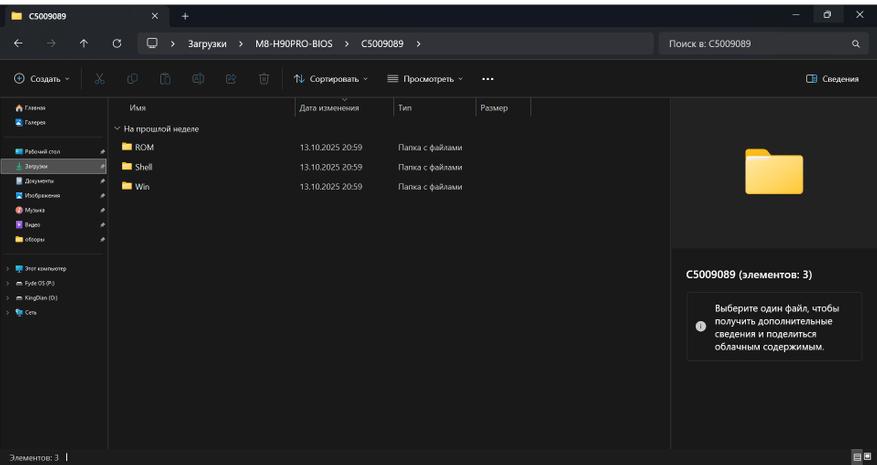Expand the Просмотреть view options
This screenshot has width=877, height=465.
point(425,79)
